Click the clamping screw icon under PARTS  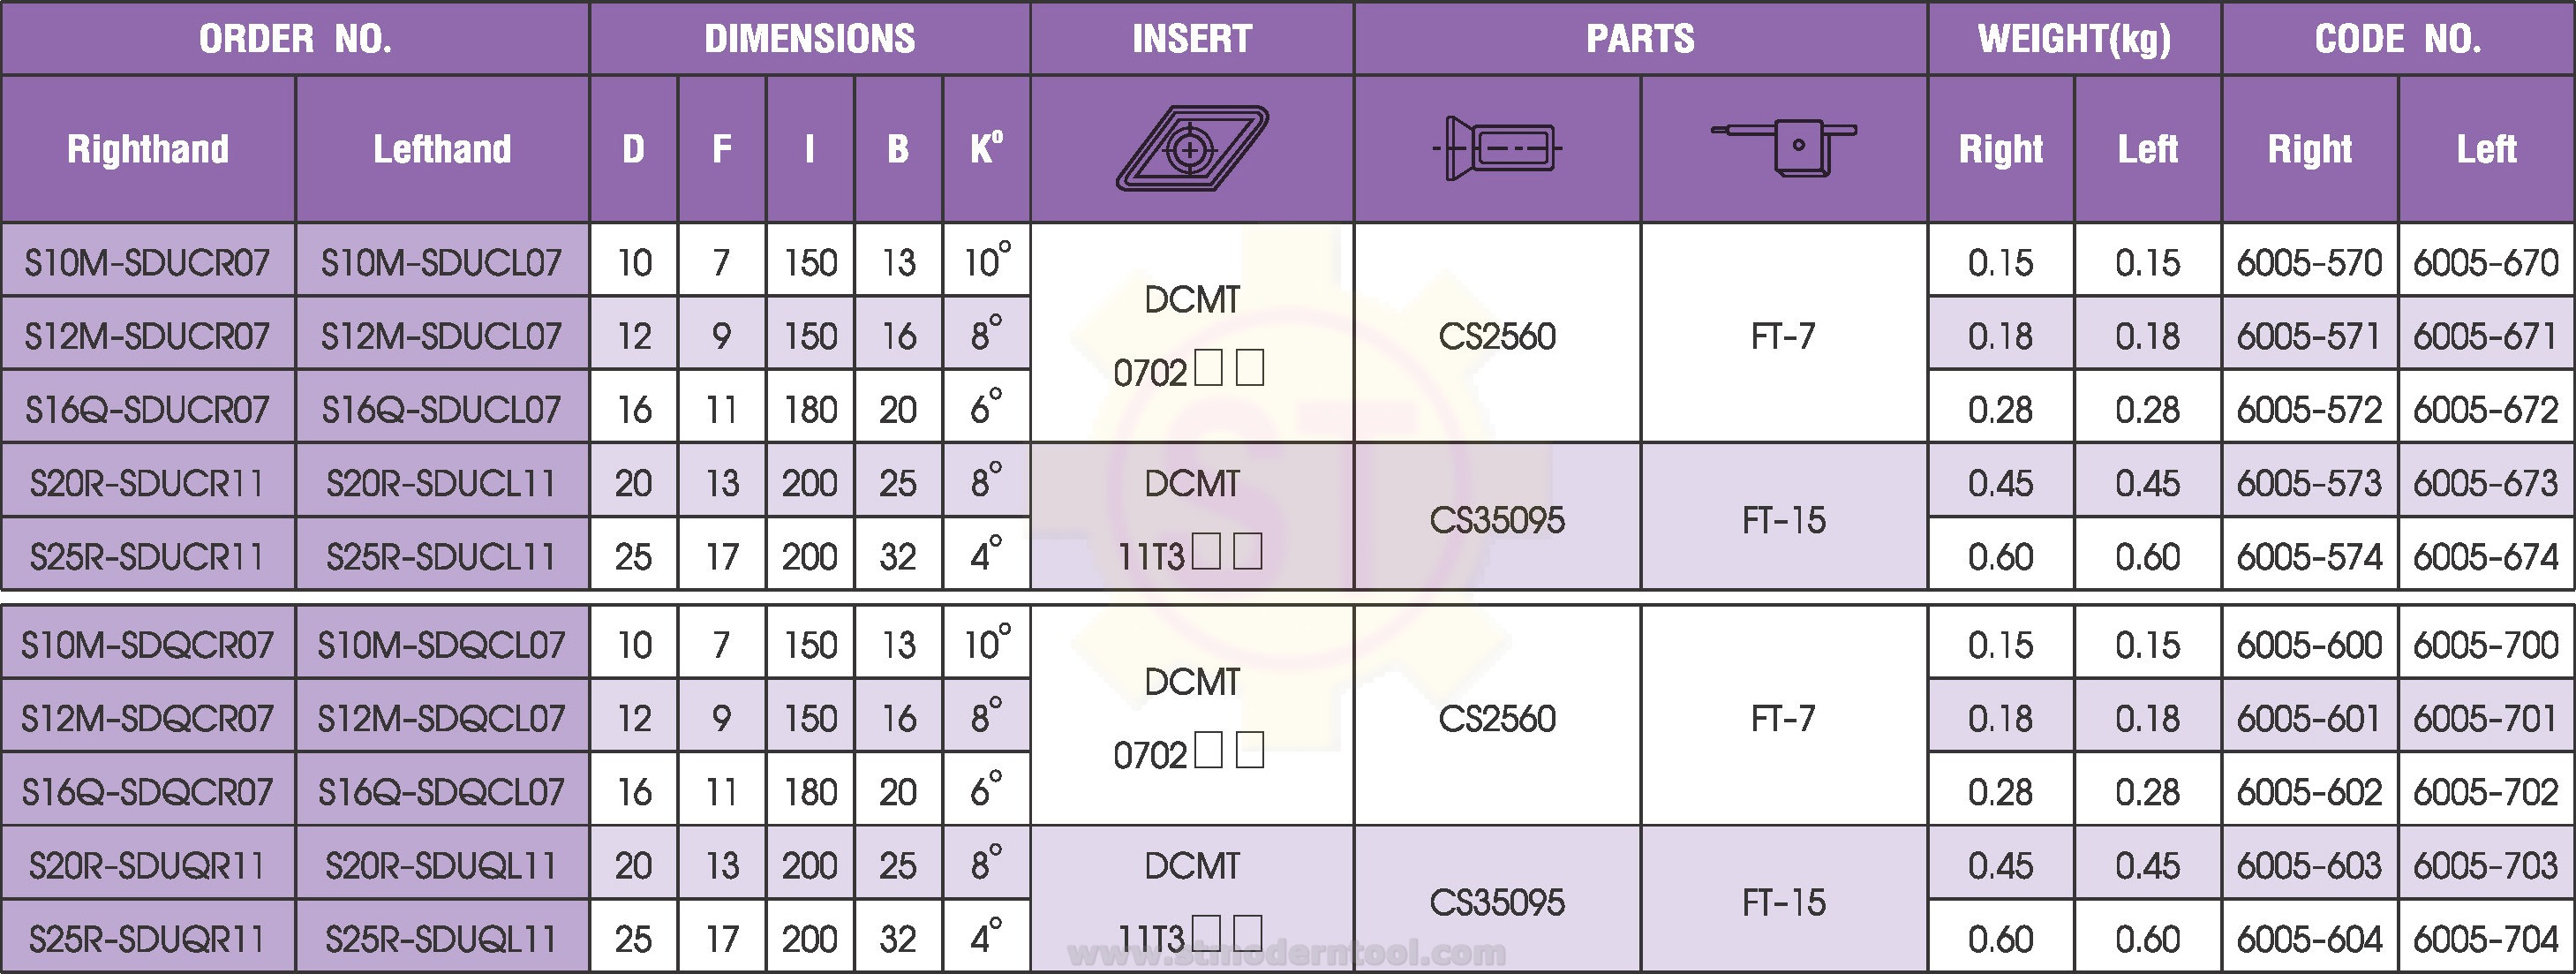pyautogui.click(x=1497, y=149)
